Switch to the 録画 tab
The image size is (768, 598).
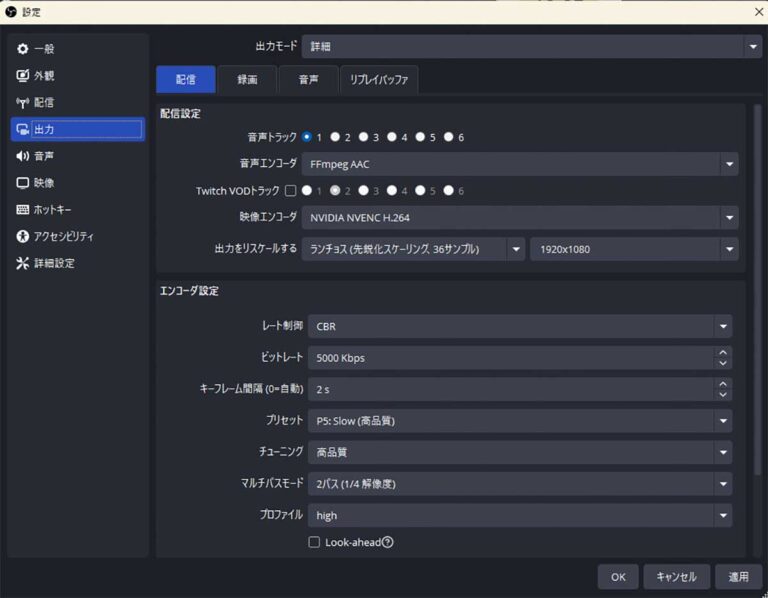247,80
